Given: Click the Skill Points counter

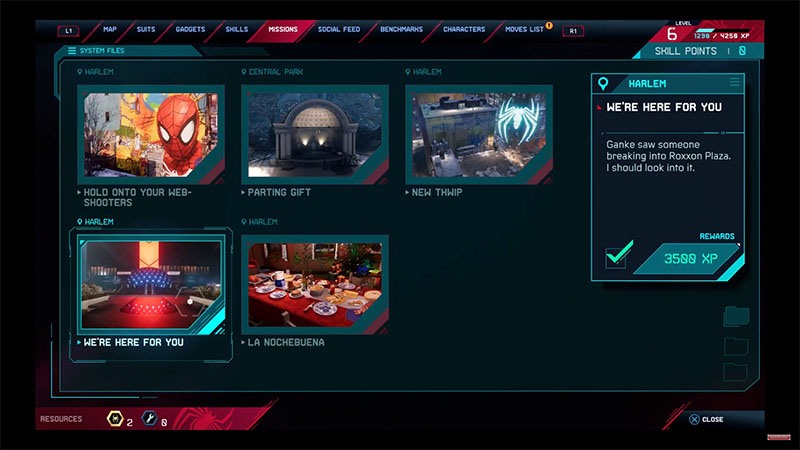Looking at the screenshot, I should (x=700, y=51).
